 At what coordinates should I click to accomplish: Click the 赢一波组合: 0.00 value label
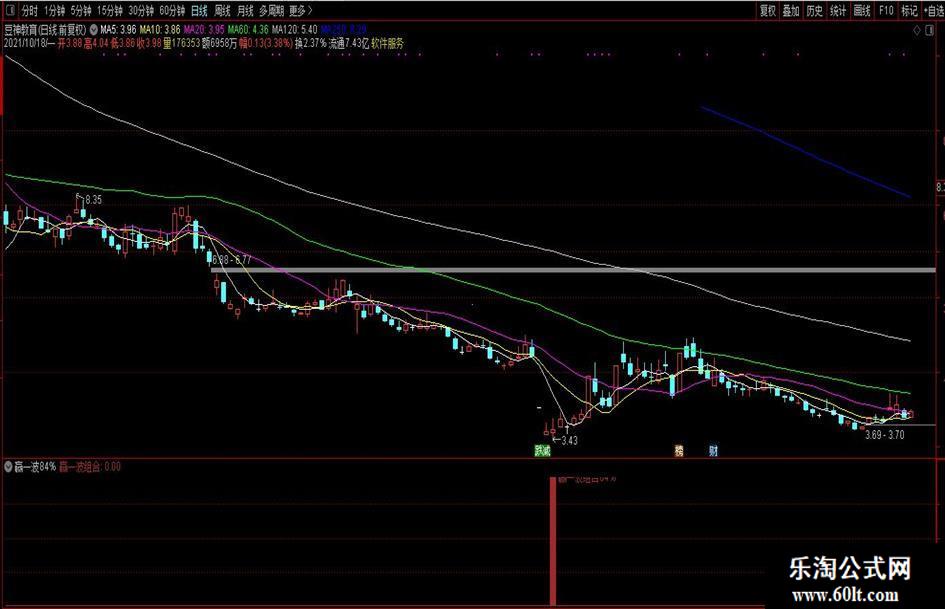(x=90, y=467)
